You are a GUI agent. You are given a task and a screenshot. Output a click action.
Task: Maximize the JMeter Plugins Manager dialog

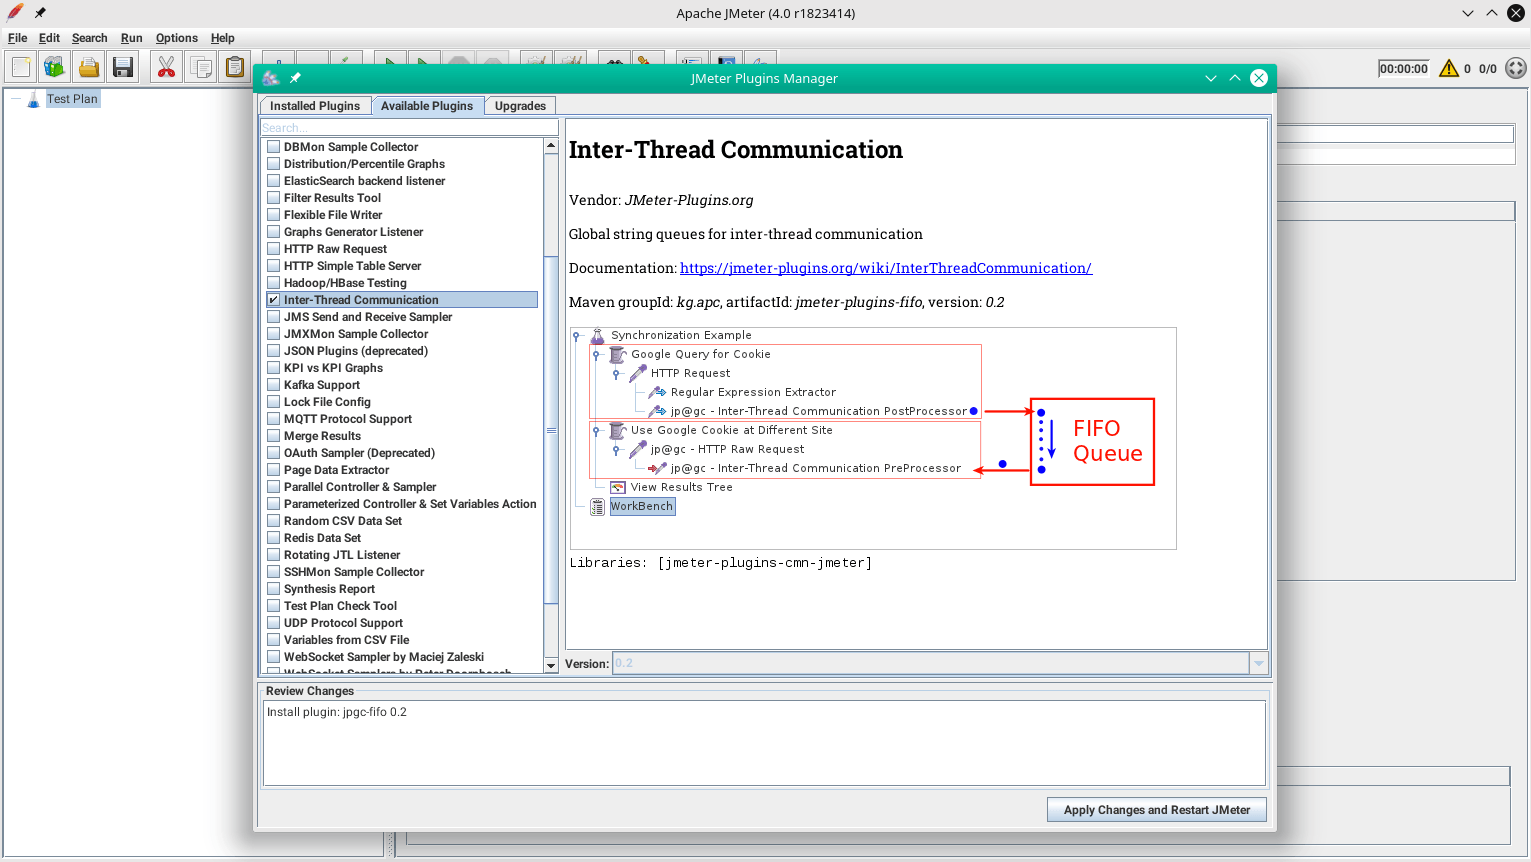pos(1235,78)
